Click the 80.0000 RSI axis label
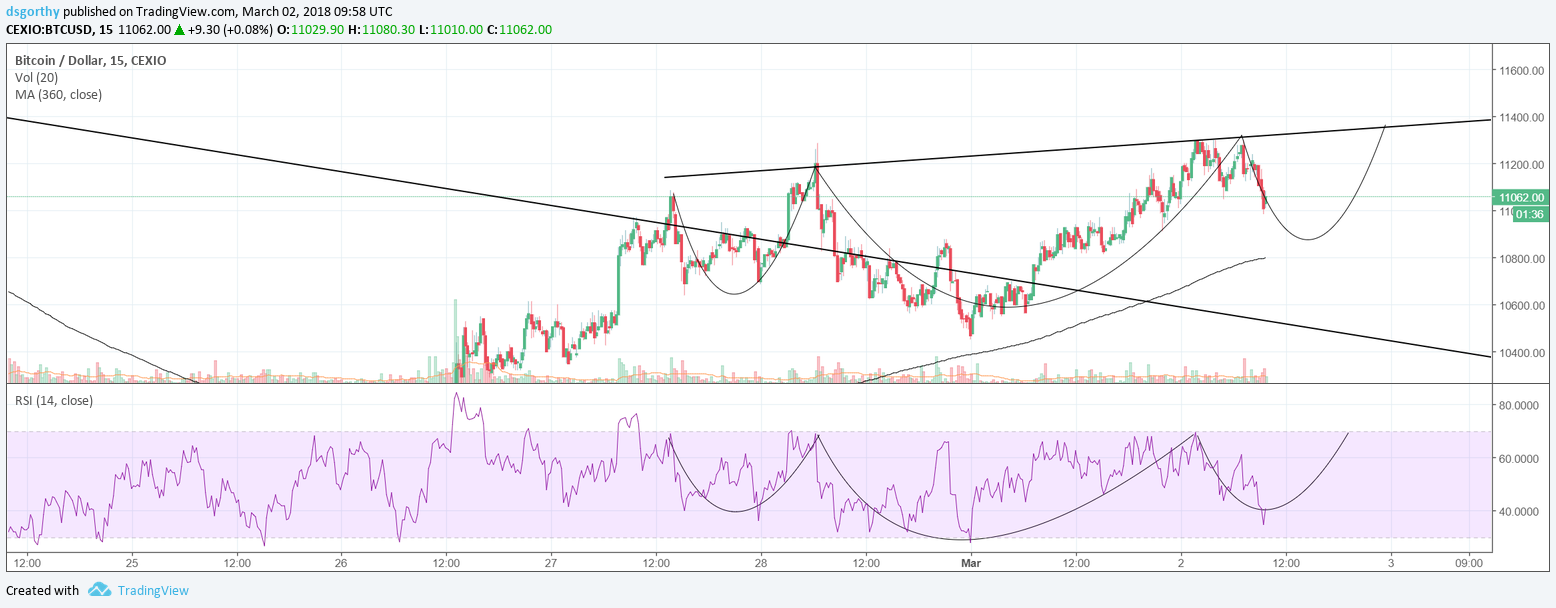 point(1521,406)
